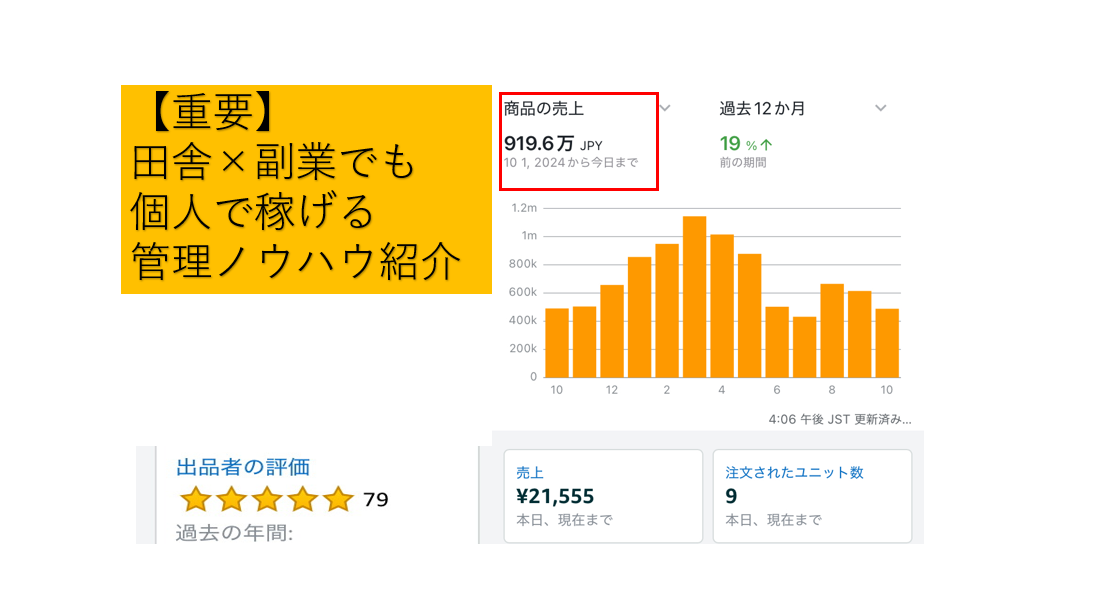Image resolution: width=1103 pixels, height=608 pixels.
Task: Click the yellow 【重要】 headline banner
Action: click(306, 189)
